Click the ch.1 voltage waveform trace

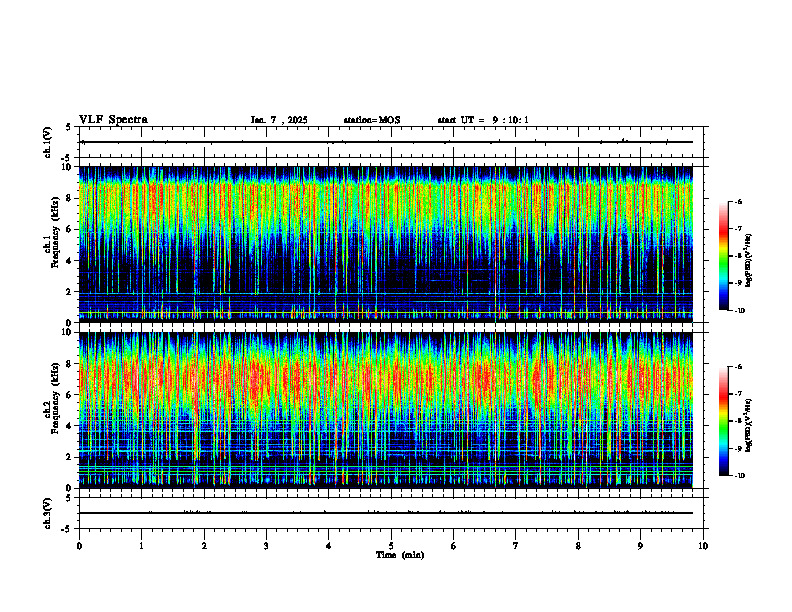pos(386,142)
